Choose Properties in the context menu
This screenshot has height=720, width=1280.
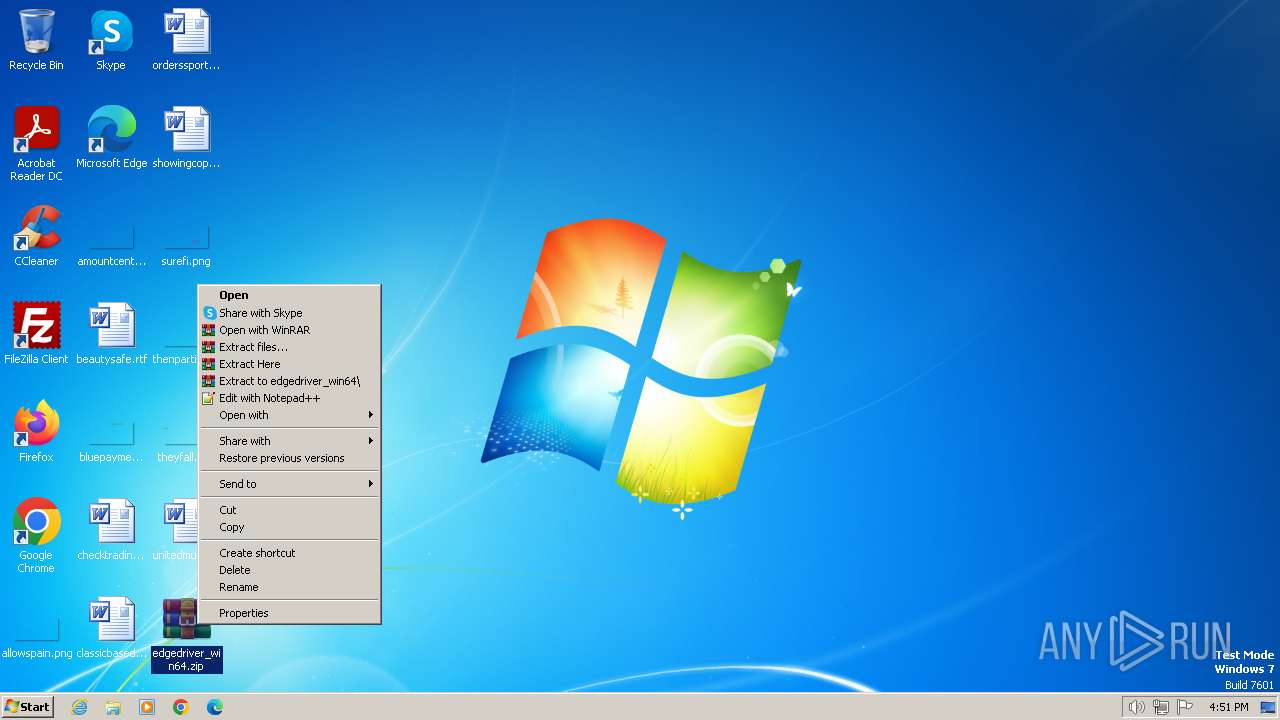(290, 613)
